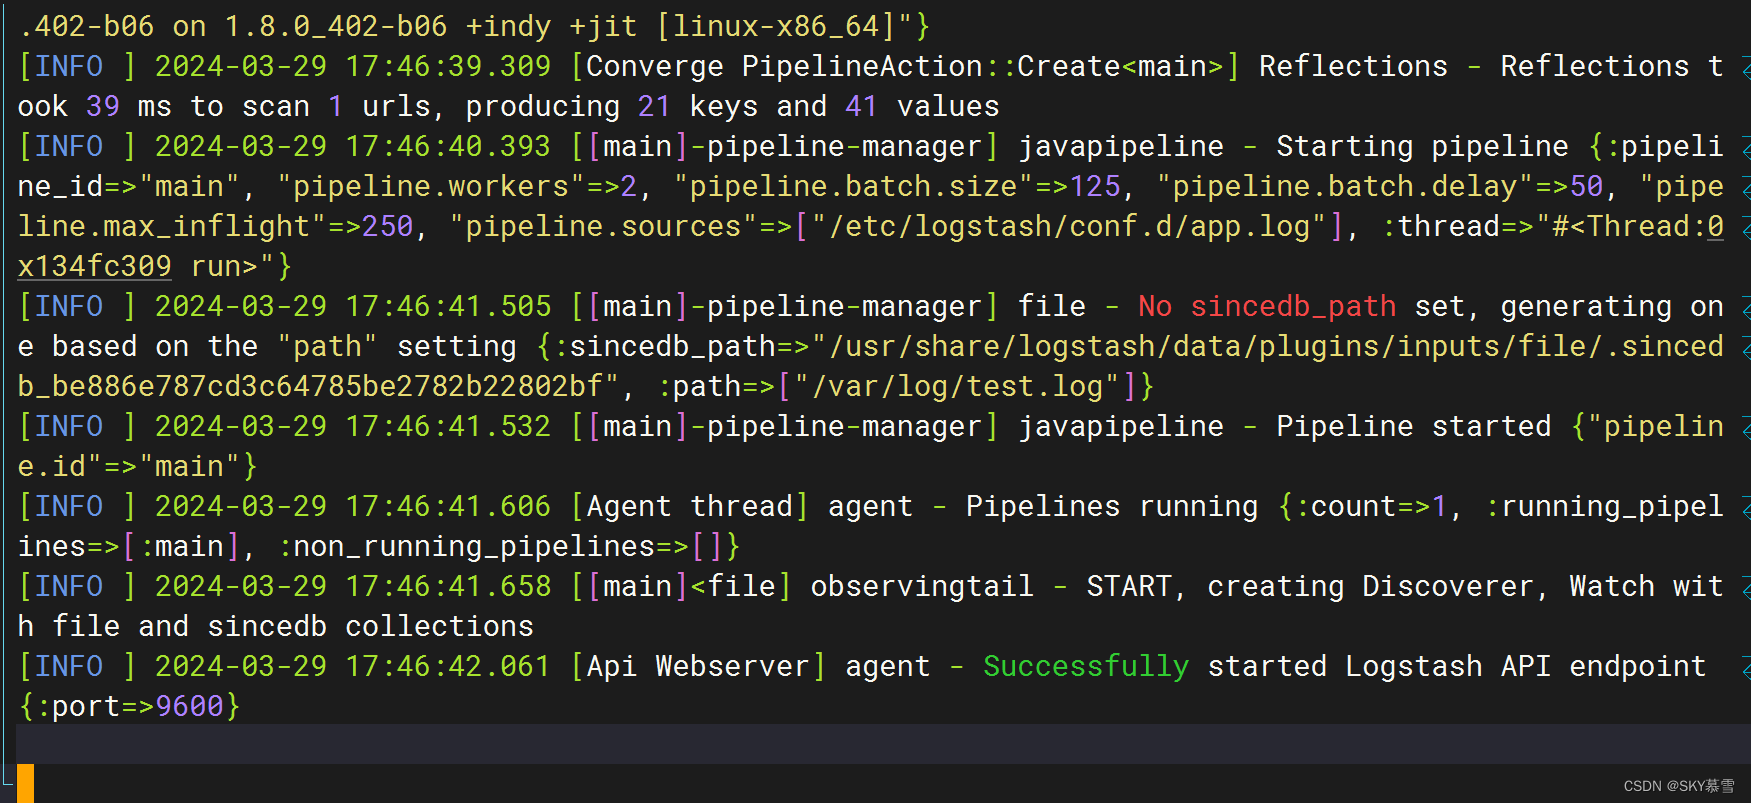Click the words 'Starting pipeline'
This screenshot has height=803, width=1751.
point(1422,146)
